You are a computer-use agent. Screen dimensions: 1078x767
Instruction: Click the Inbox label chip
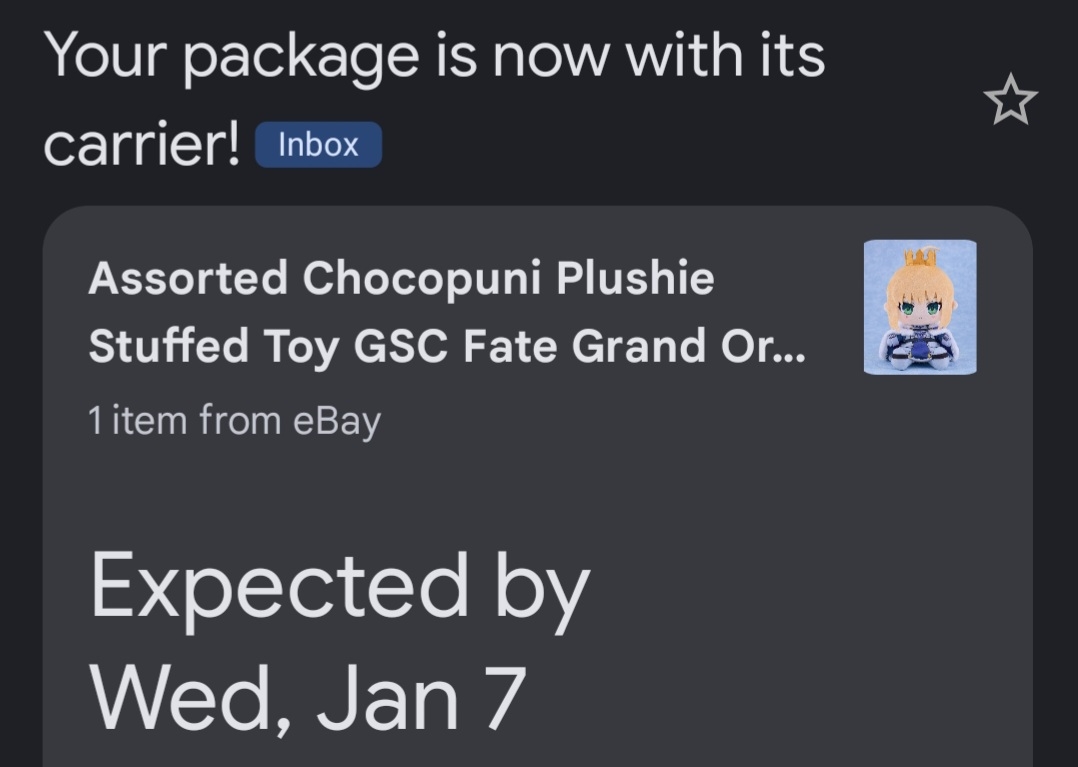[318, 145]
